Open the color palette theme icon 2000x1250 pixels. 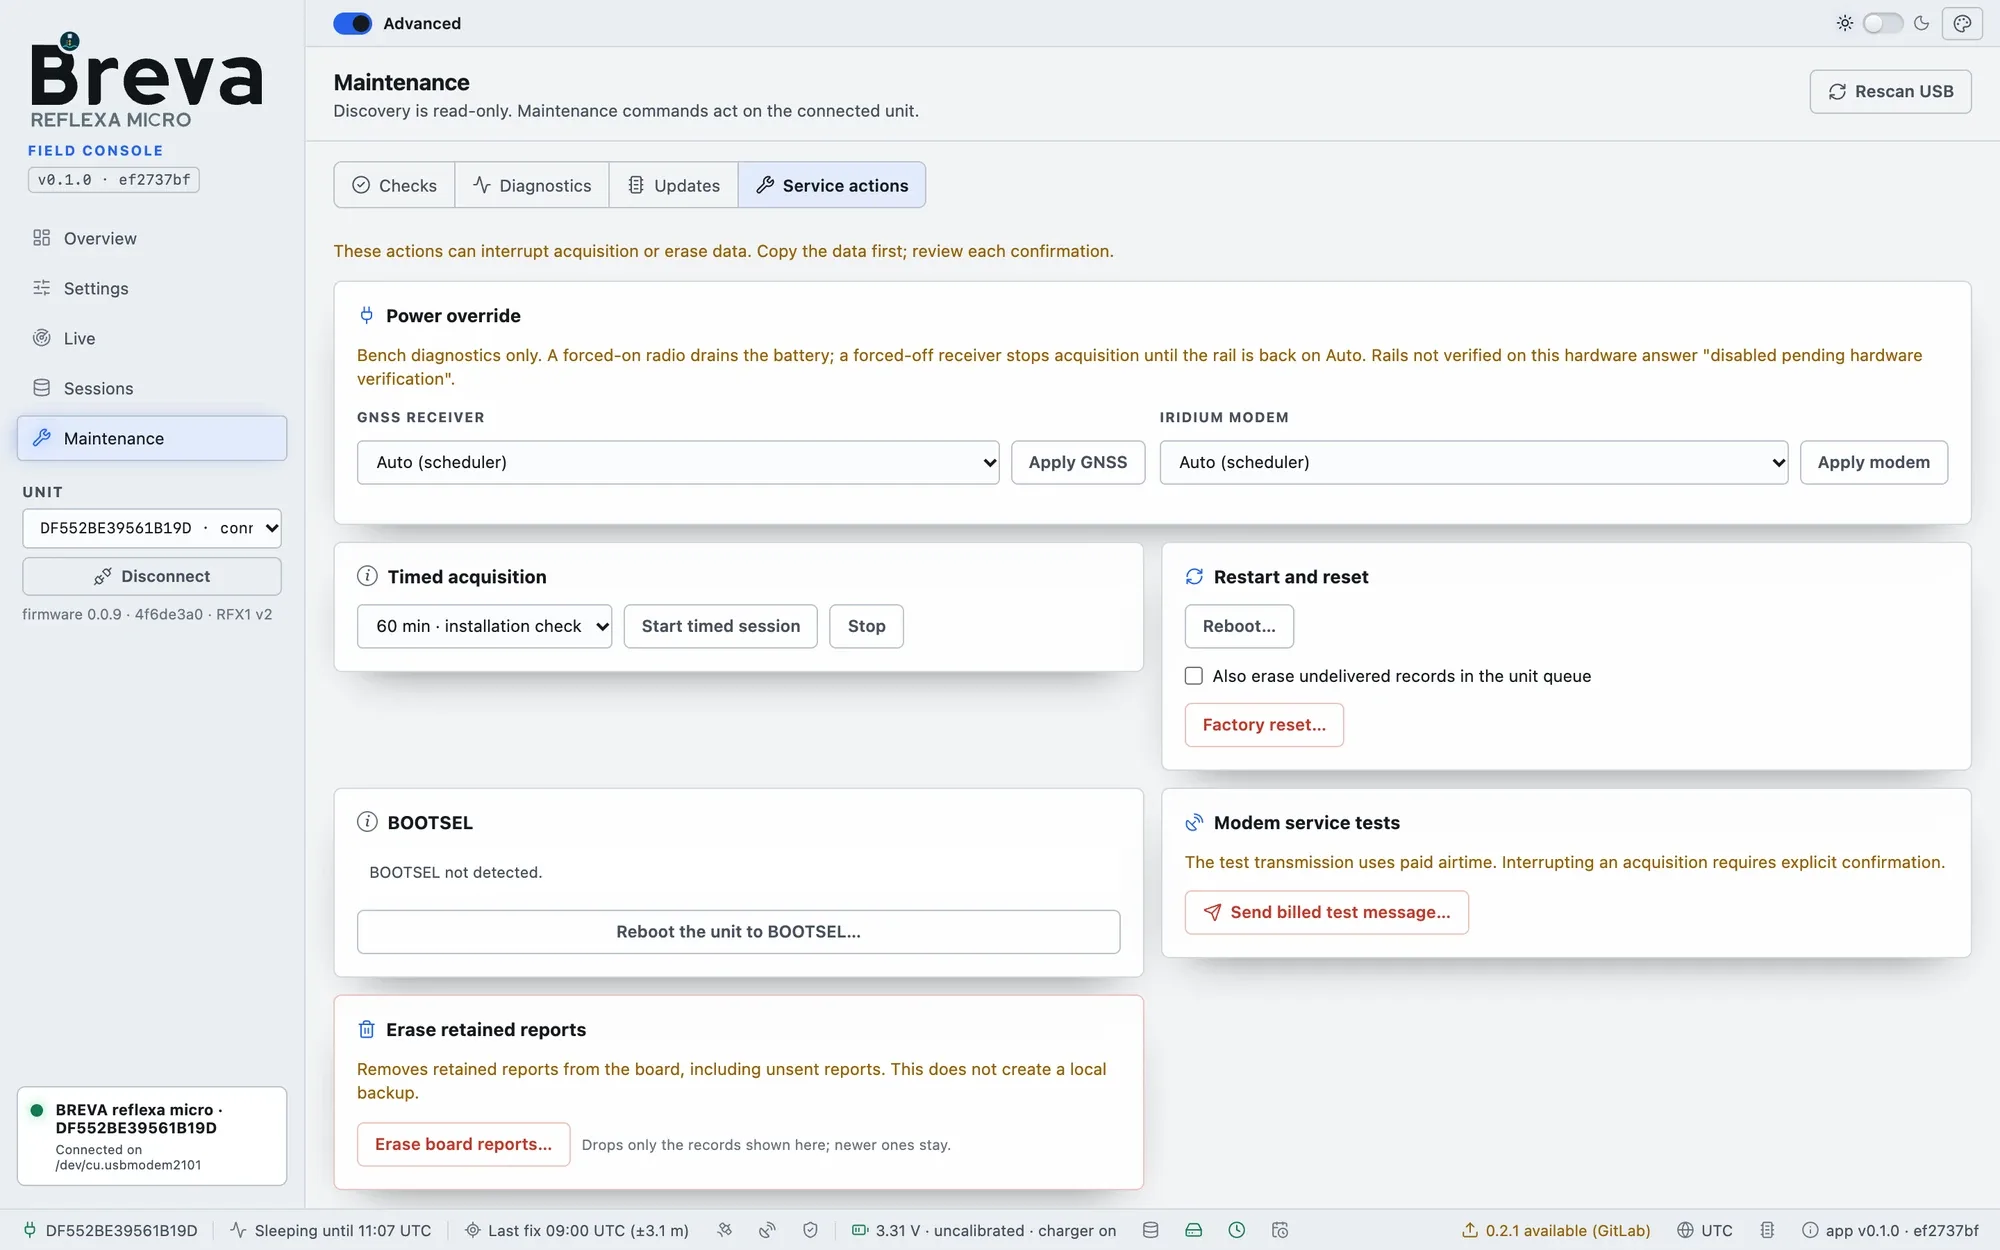[x=1962, y=23]
